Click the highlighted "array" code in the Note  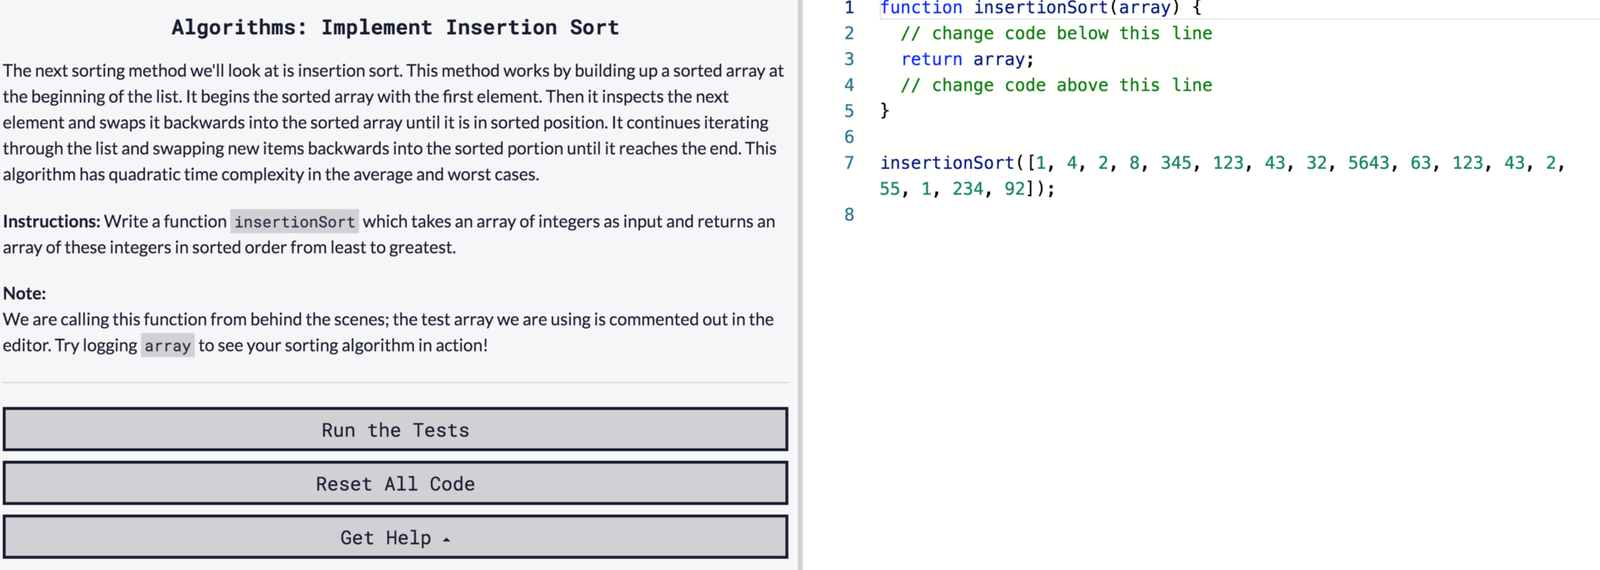click(167, 346)
